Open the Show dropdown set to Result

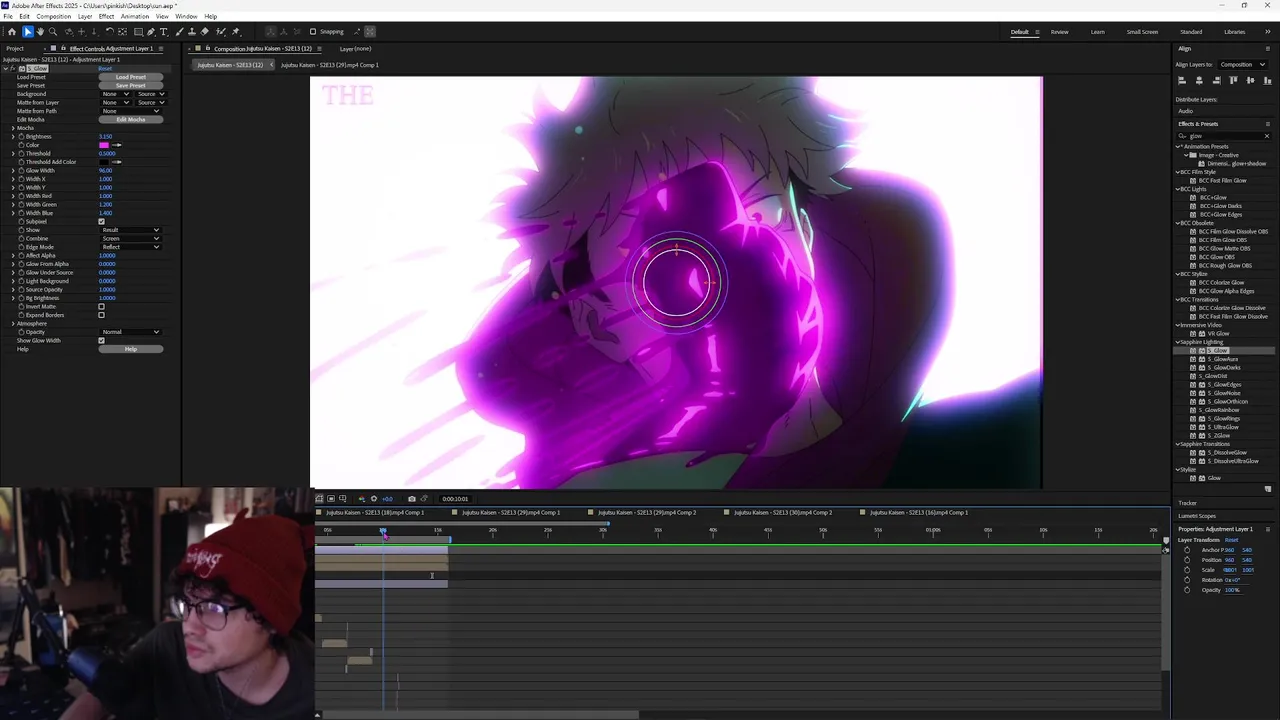(131, 230)
